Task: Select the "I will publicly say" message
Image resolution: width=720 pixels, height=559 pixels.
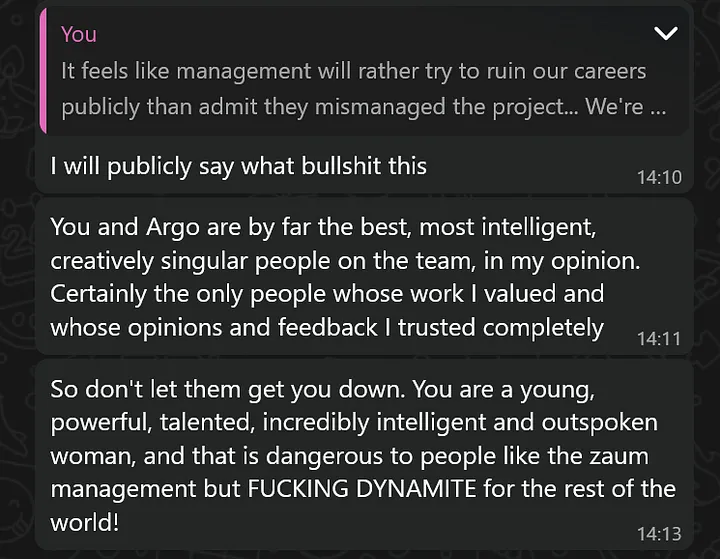Action: [239, 166]
